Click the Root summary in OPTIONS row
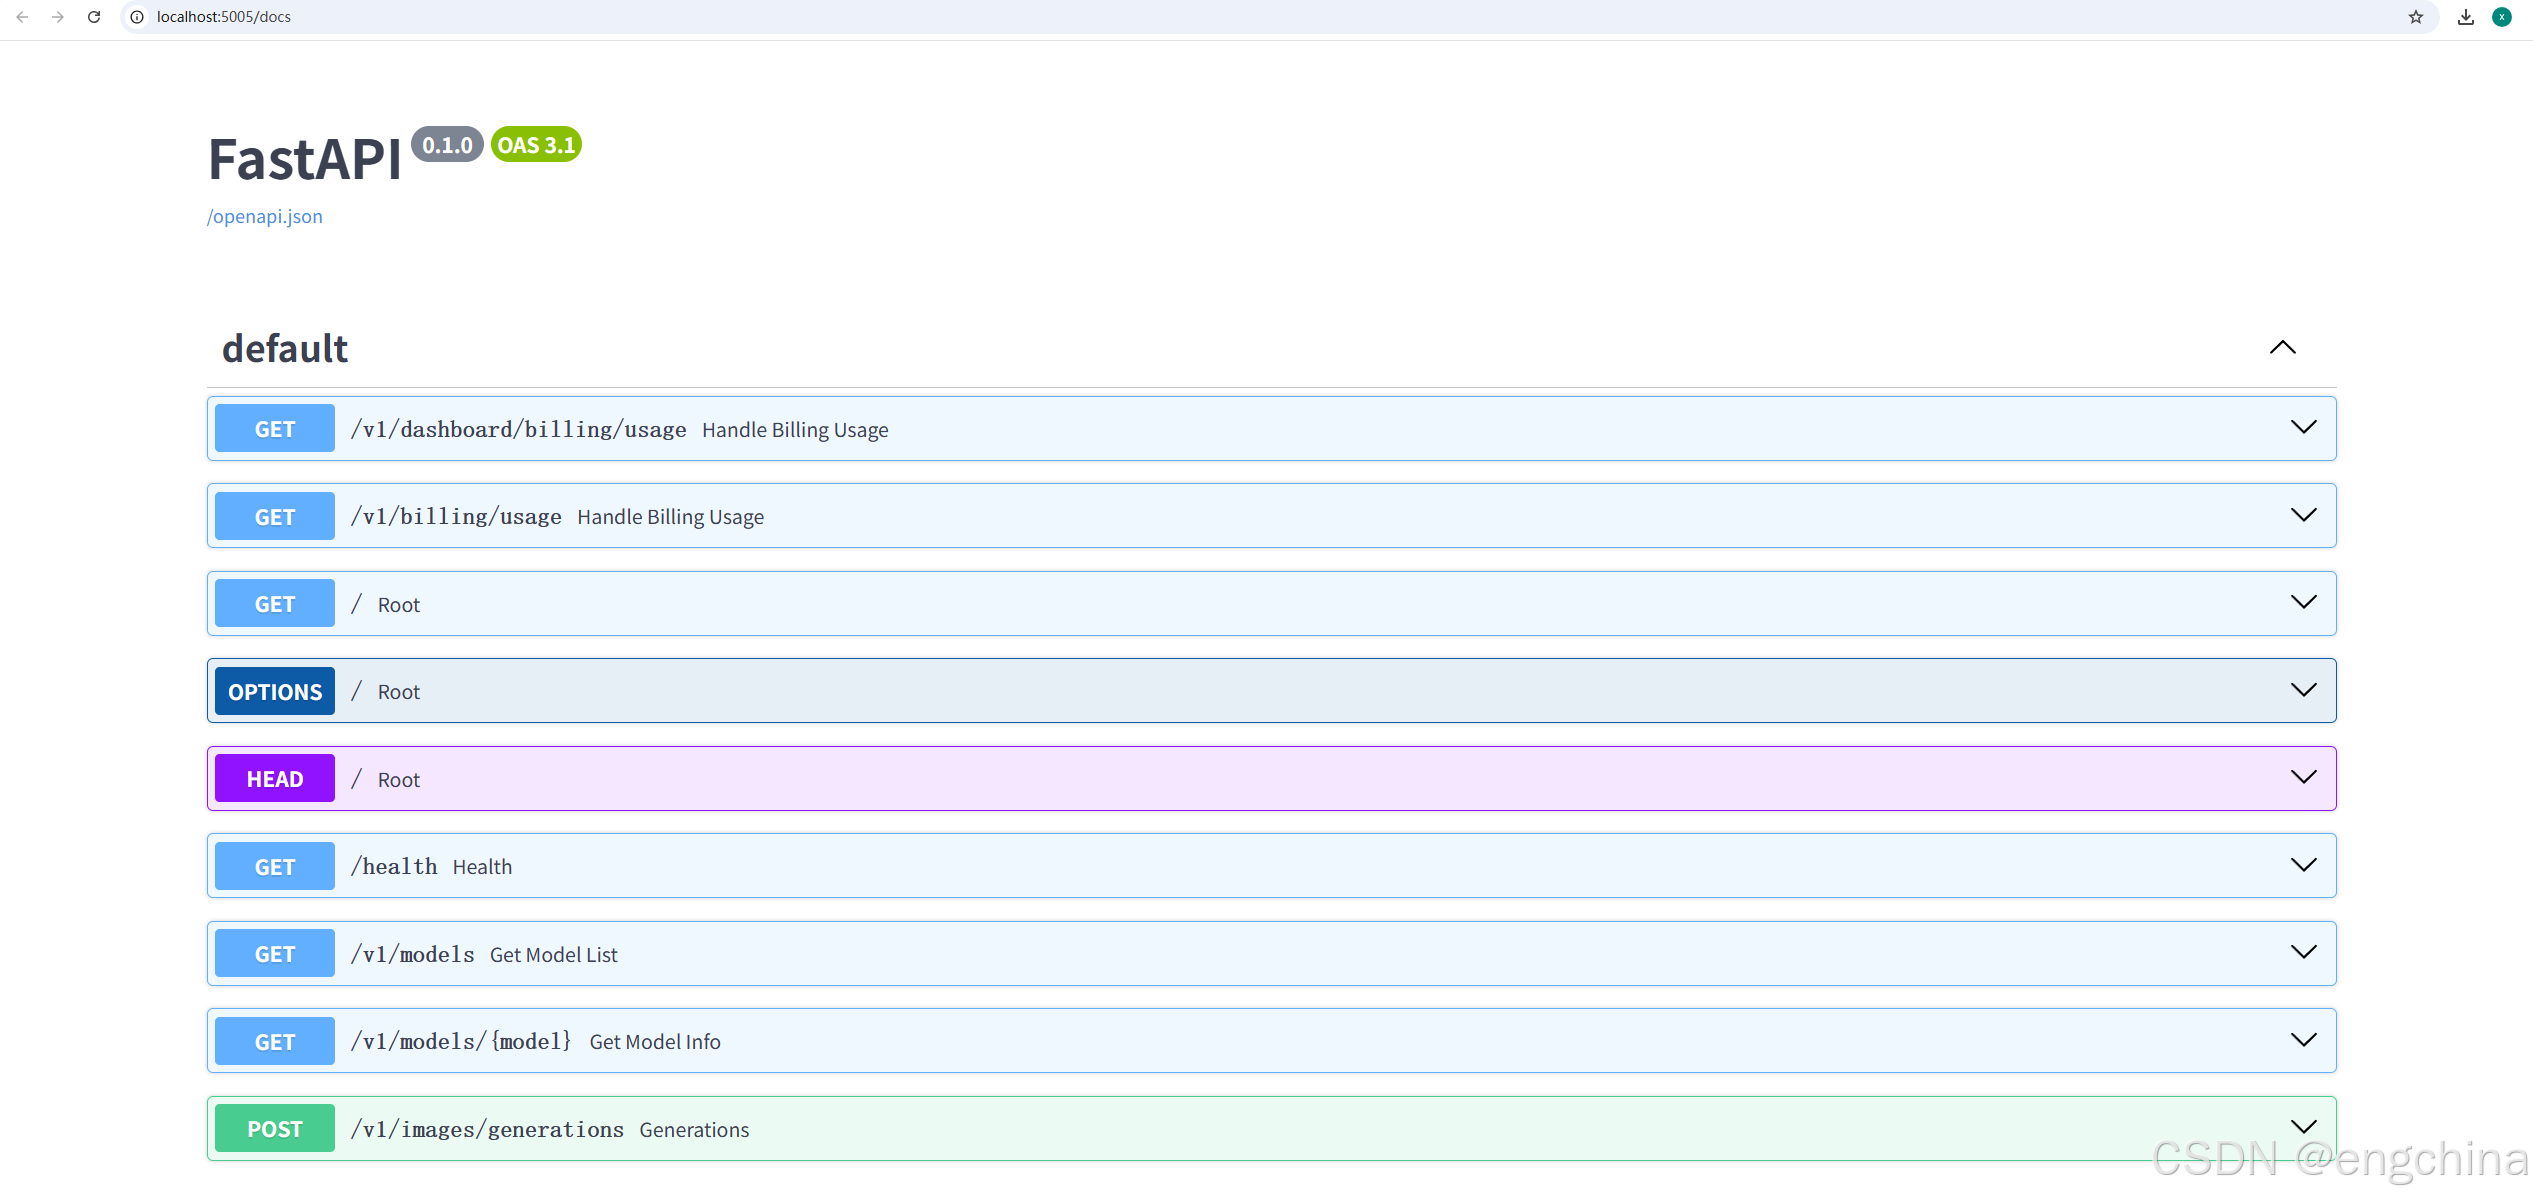2533x1199 pixels. click(x=399, y=692)
